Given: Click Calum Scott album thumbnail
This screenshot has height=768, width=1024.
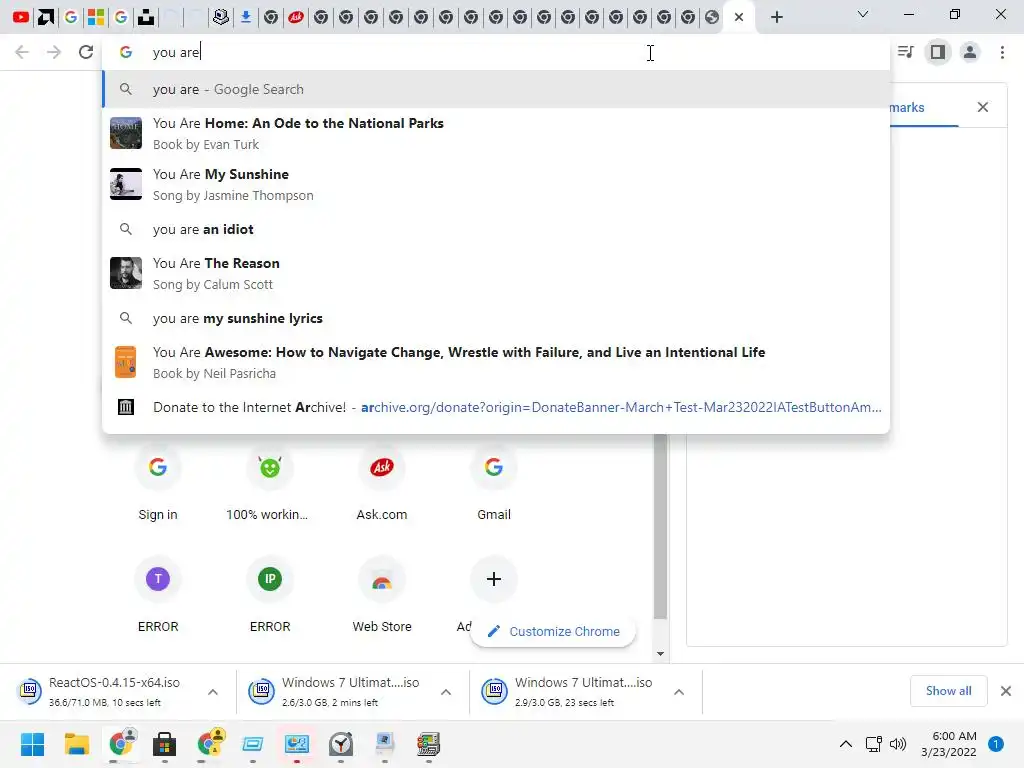Looking at the screenshot, I should click(x=125, y=273).
